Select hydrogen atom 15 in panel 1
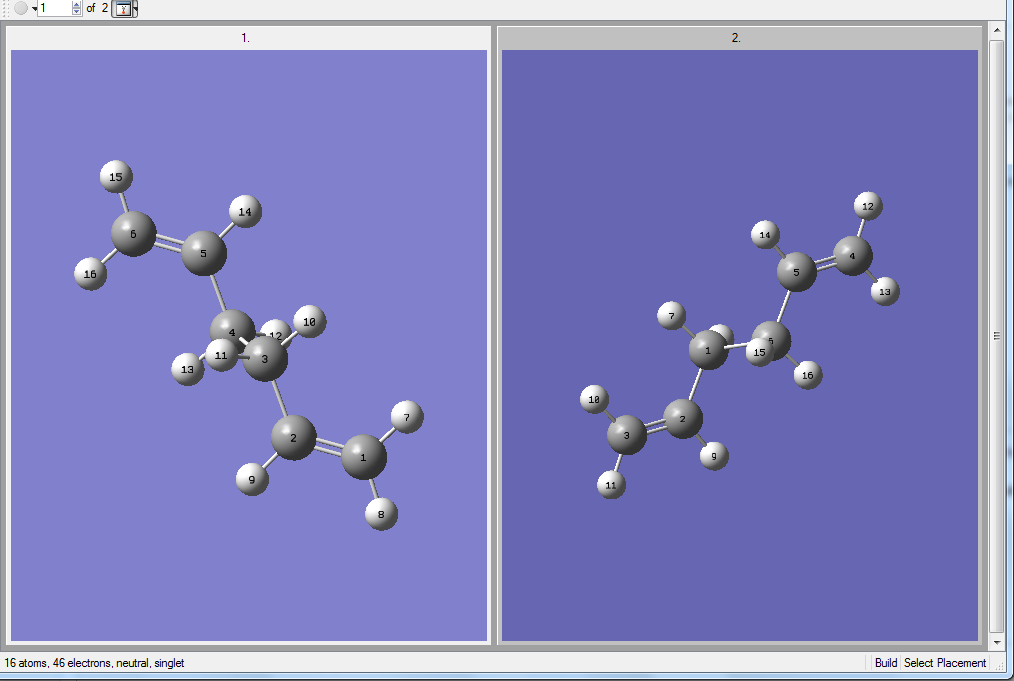This screenshot has height=681, width=1014. click(x=116, y=177)
